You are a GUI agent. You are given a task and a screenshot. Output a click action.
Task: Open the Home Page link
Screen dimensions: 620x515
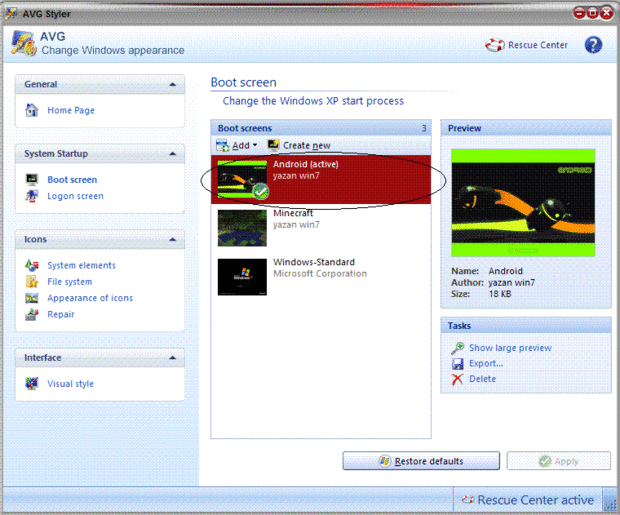tap(71, 110)
